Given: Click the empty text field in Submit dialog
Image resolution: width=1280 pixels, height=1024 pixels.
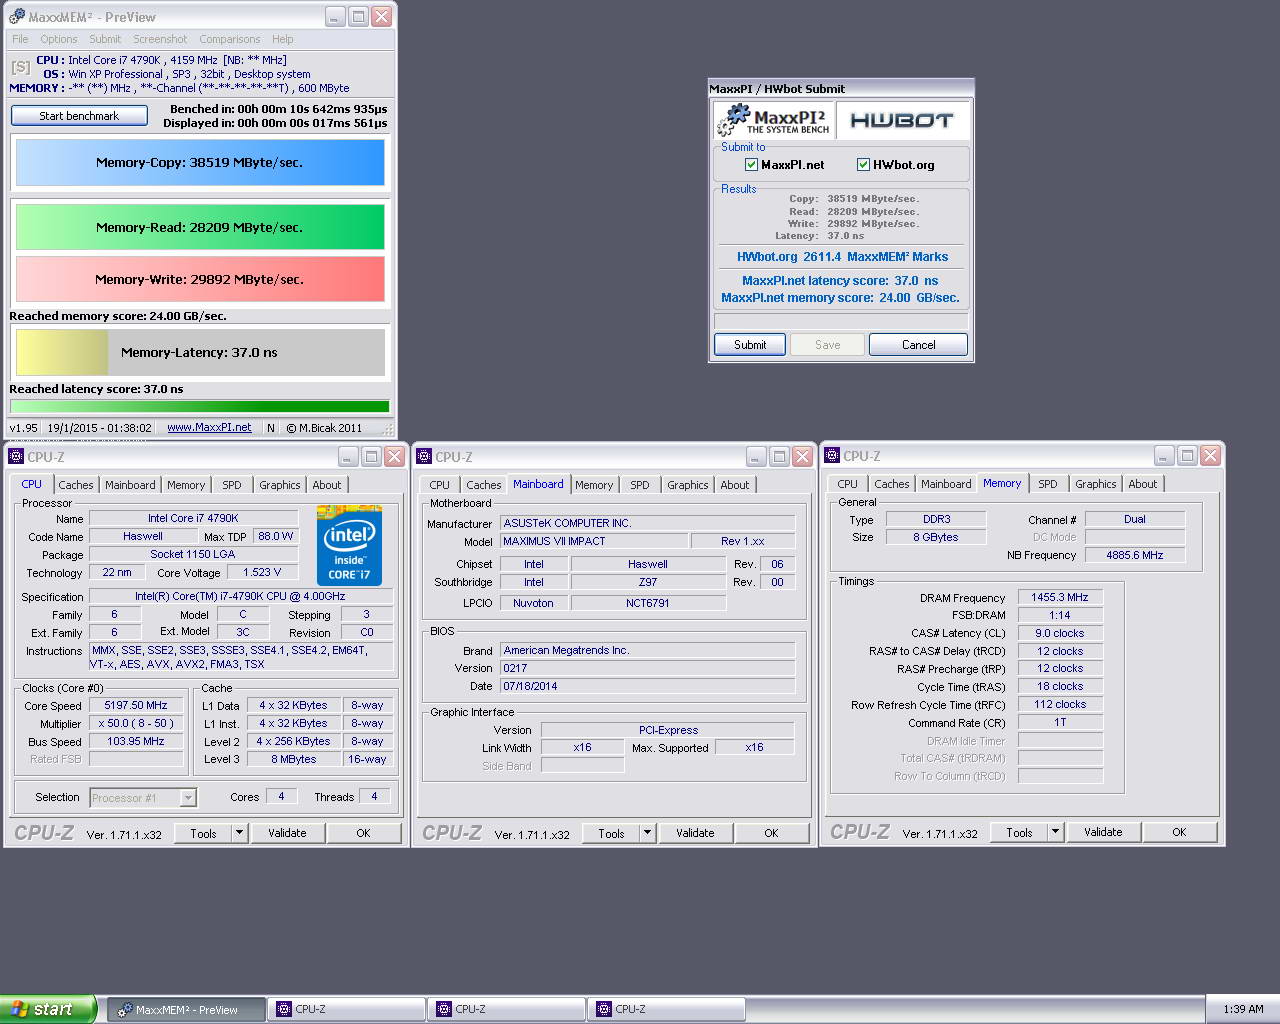Looking at the screenshot, I should (841, 322).
